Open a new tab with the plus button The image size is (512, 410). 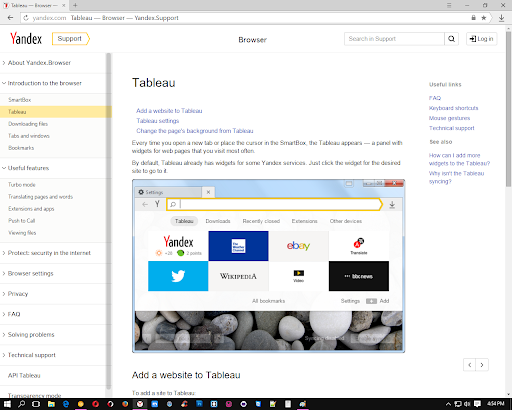pos(75,5)
